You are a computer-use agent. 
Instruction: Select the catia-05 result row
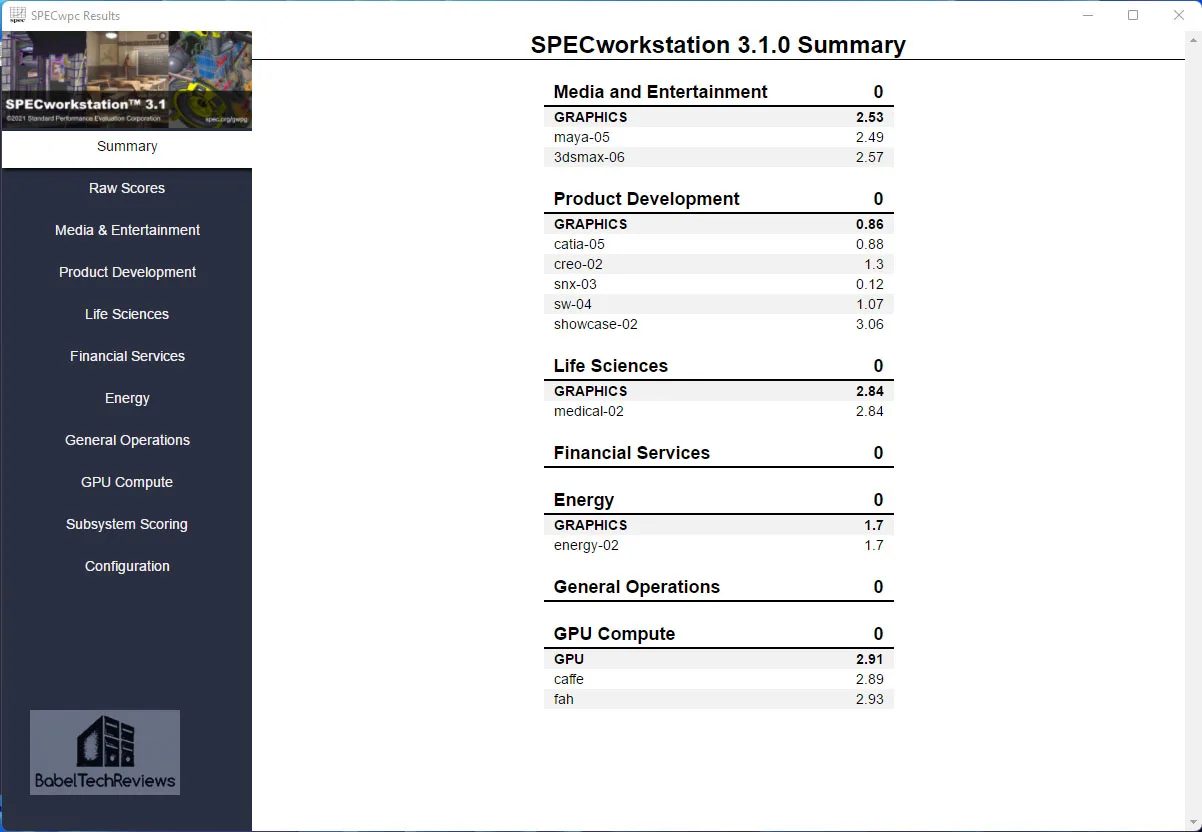pos(719,244)
